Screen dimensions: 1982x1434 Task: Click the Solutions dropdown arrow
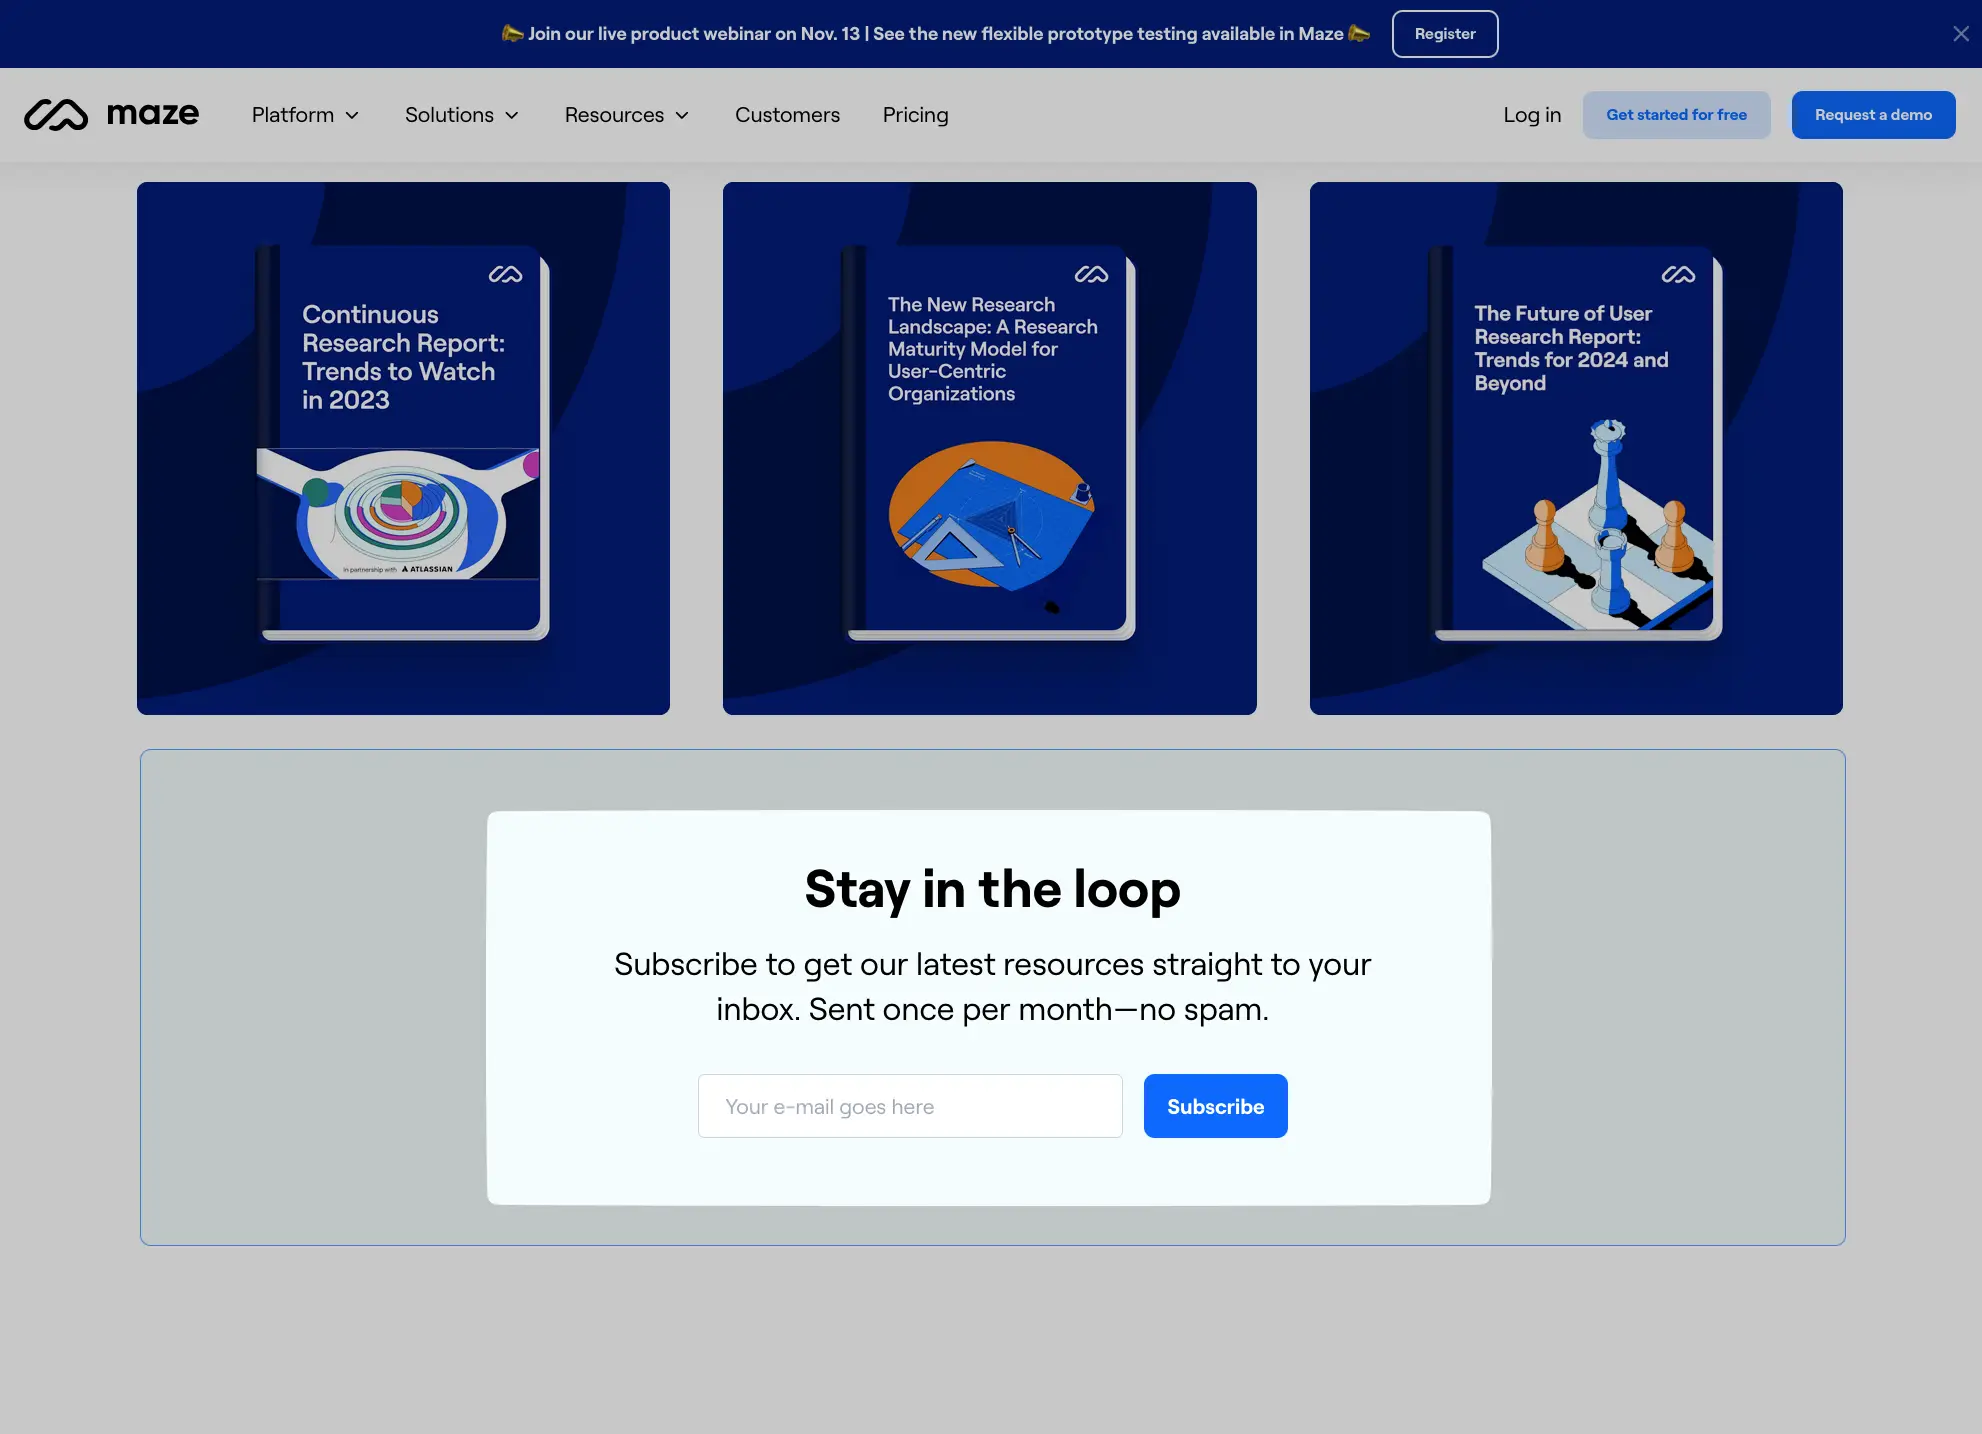[512, 114]
